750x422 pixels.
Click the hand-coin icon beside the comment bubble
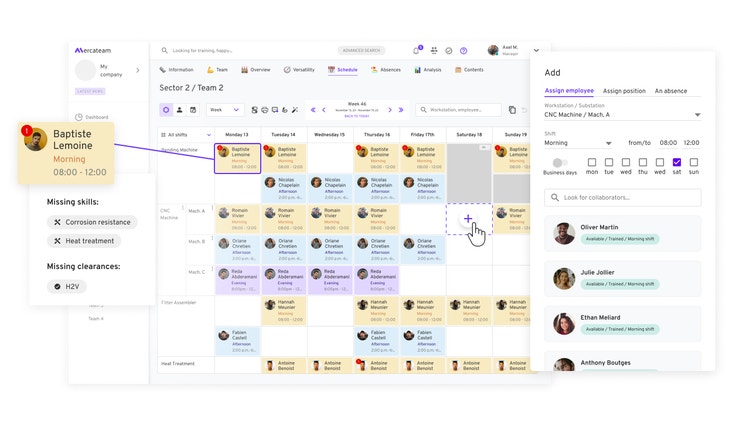tap(285, 110)
